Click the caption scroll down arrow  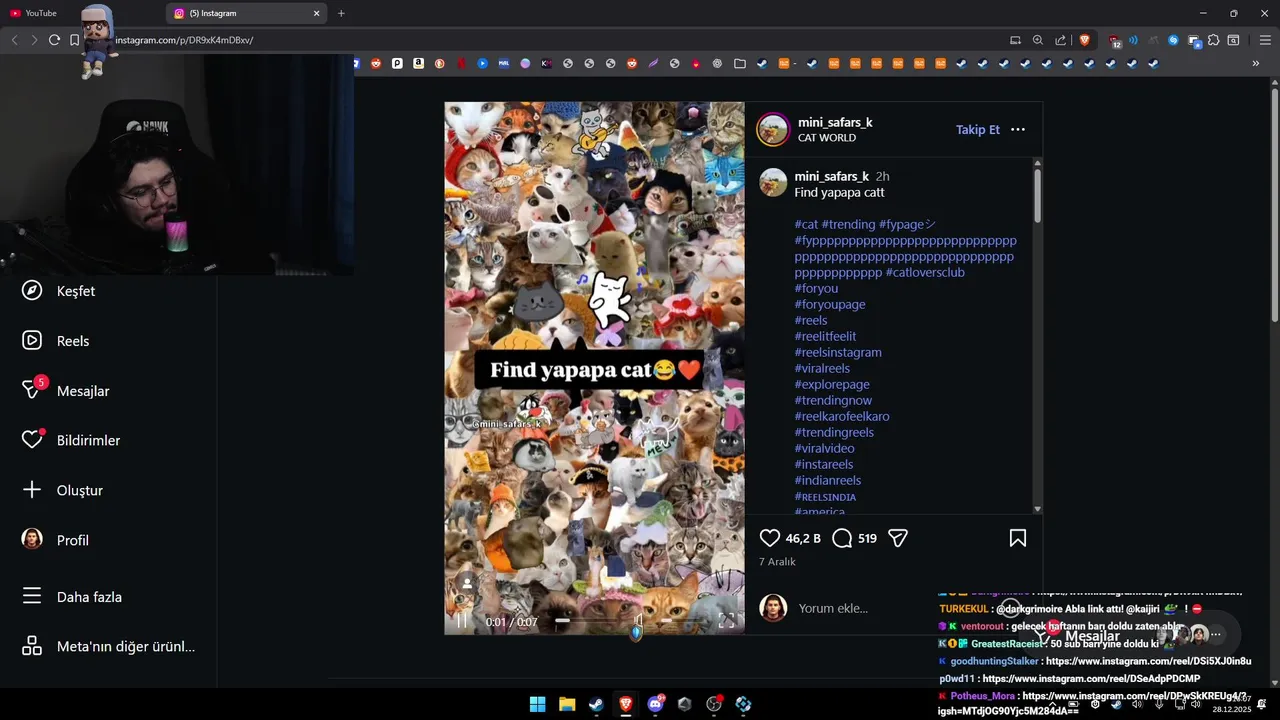pos(1037,509)
